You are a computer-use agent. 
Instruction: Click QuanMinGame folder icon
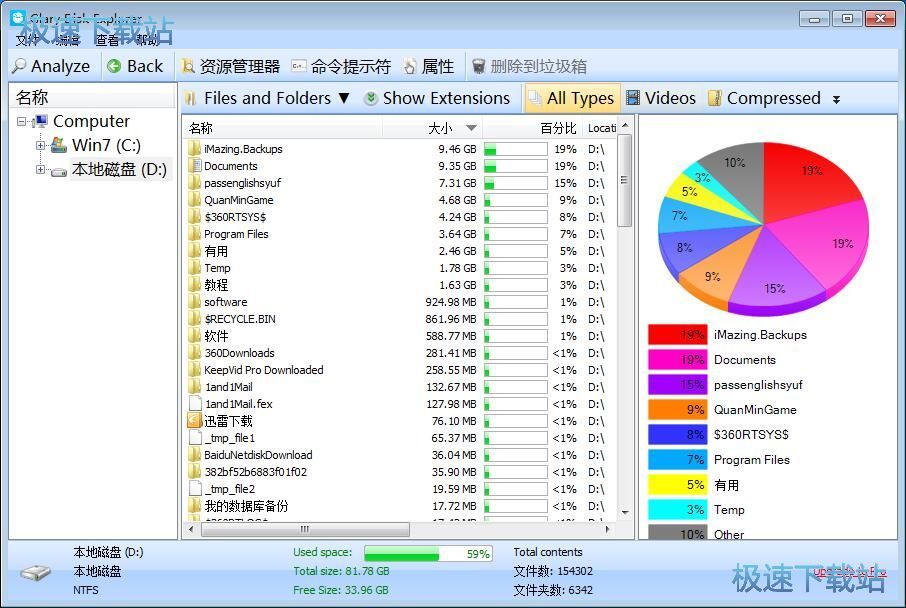(x=195, y=200)
